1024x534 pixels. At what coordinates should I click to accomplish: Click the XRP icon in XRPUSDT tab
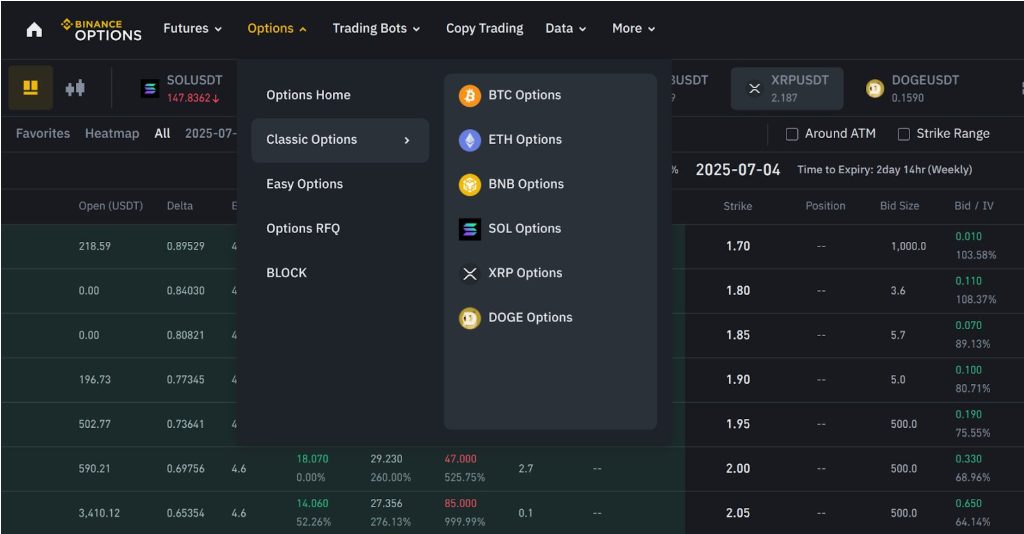pos(754,88)
